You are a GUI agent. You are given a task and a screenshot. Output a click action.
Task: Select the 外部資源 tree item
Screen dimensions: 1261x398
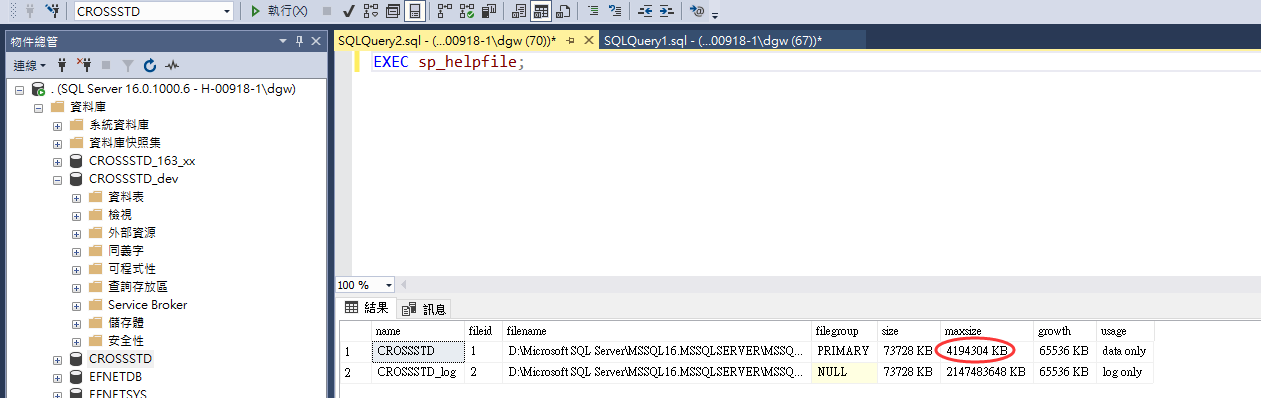click(x=131, y=233)
